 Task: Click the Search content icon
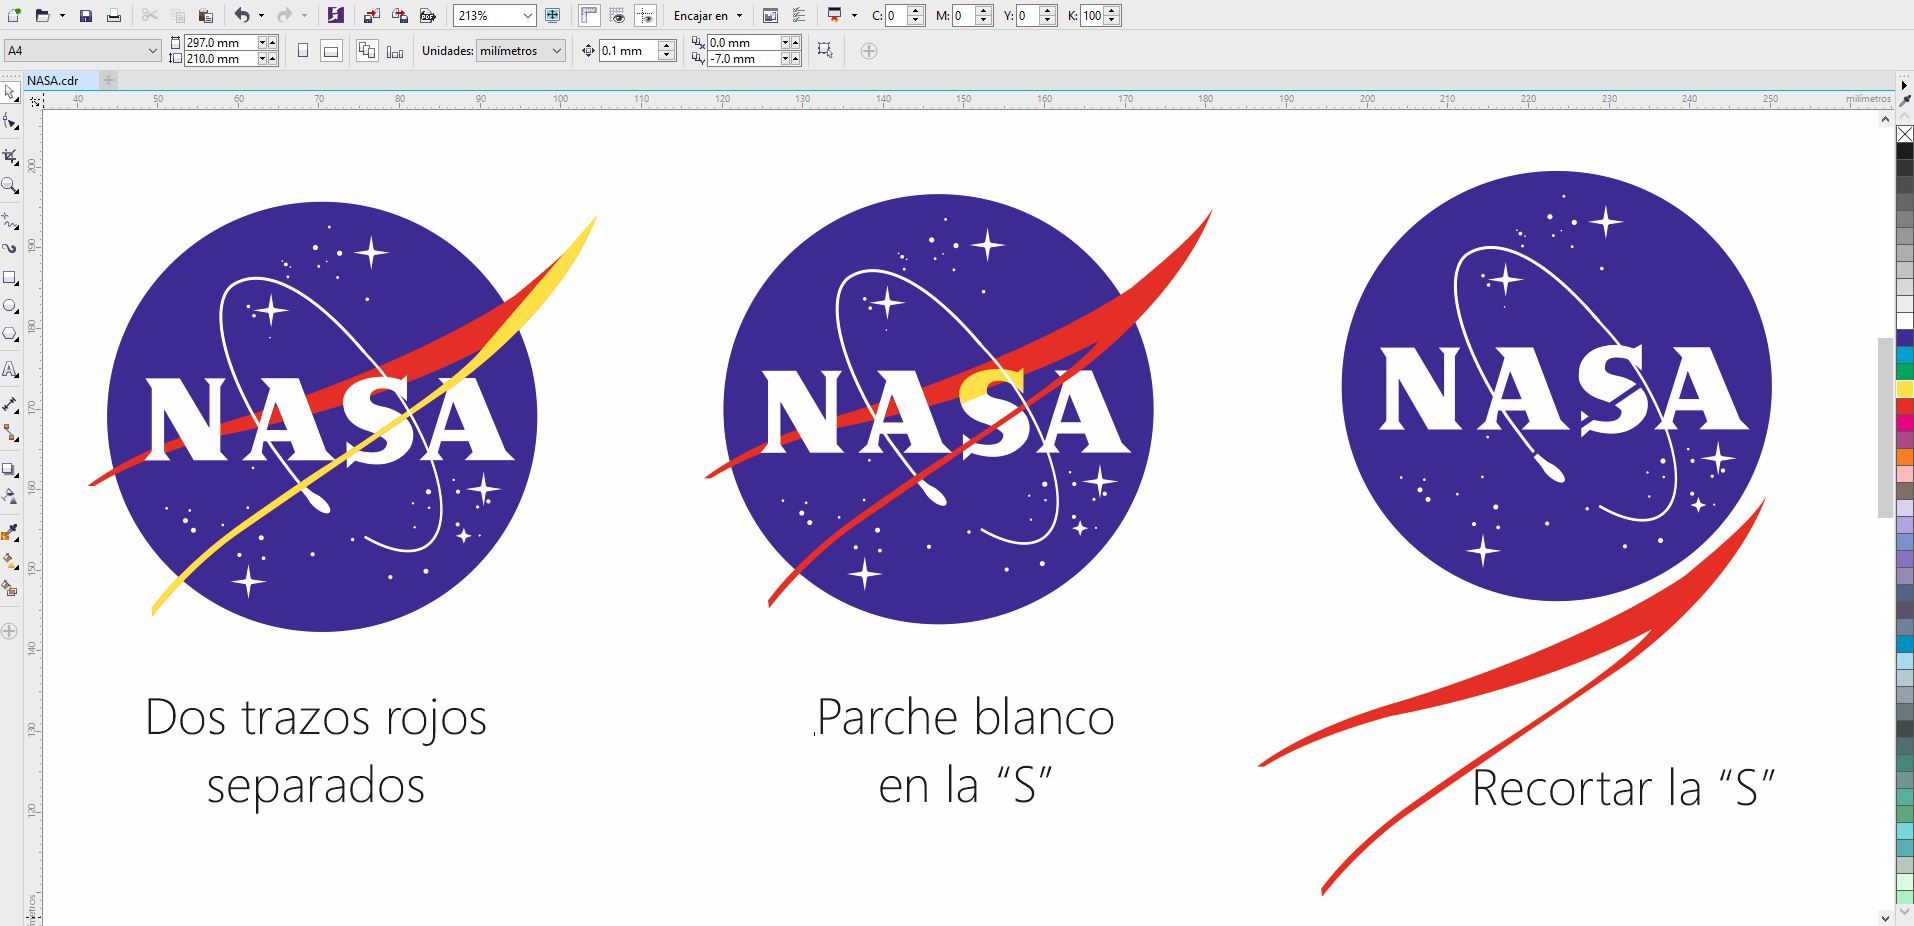pyautogui.click(x=335, y=15)
